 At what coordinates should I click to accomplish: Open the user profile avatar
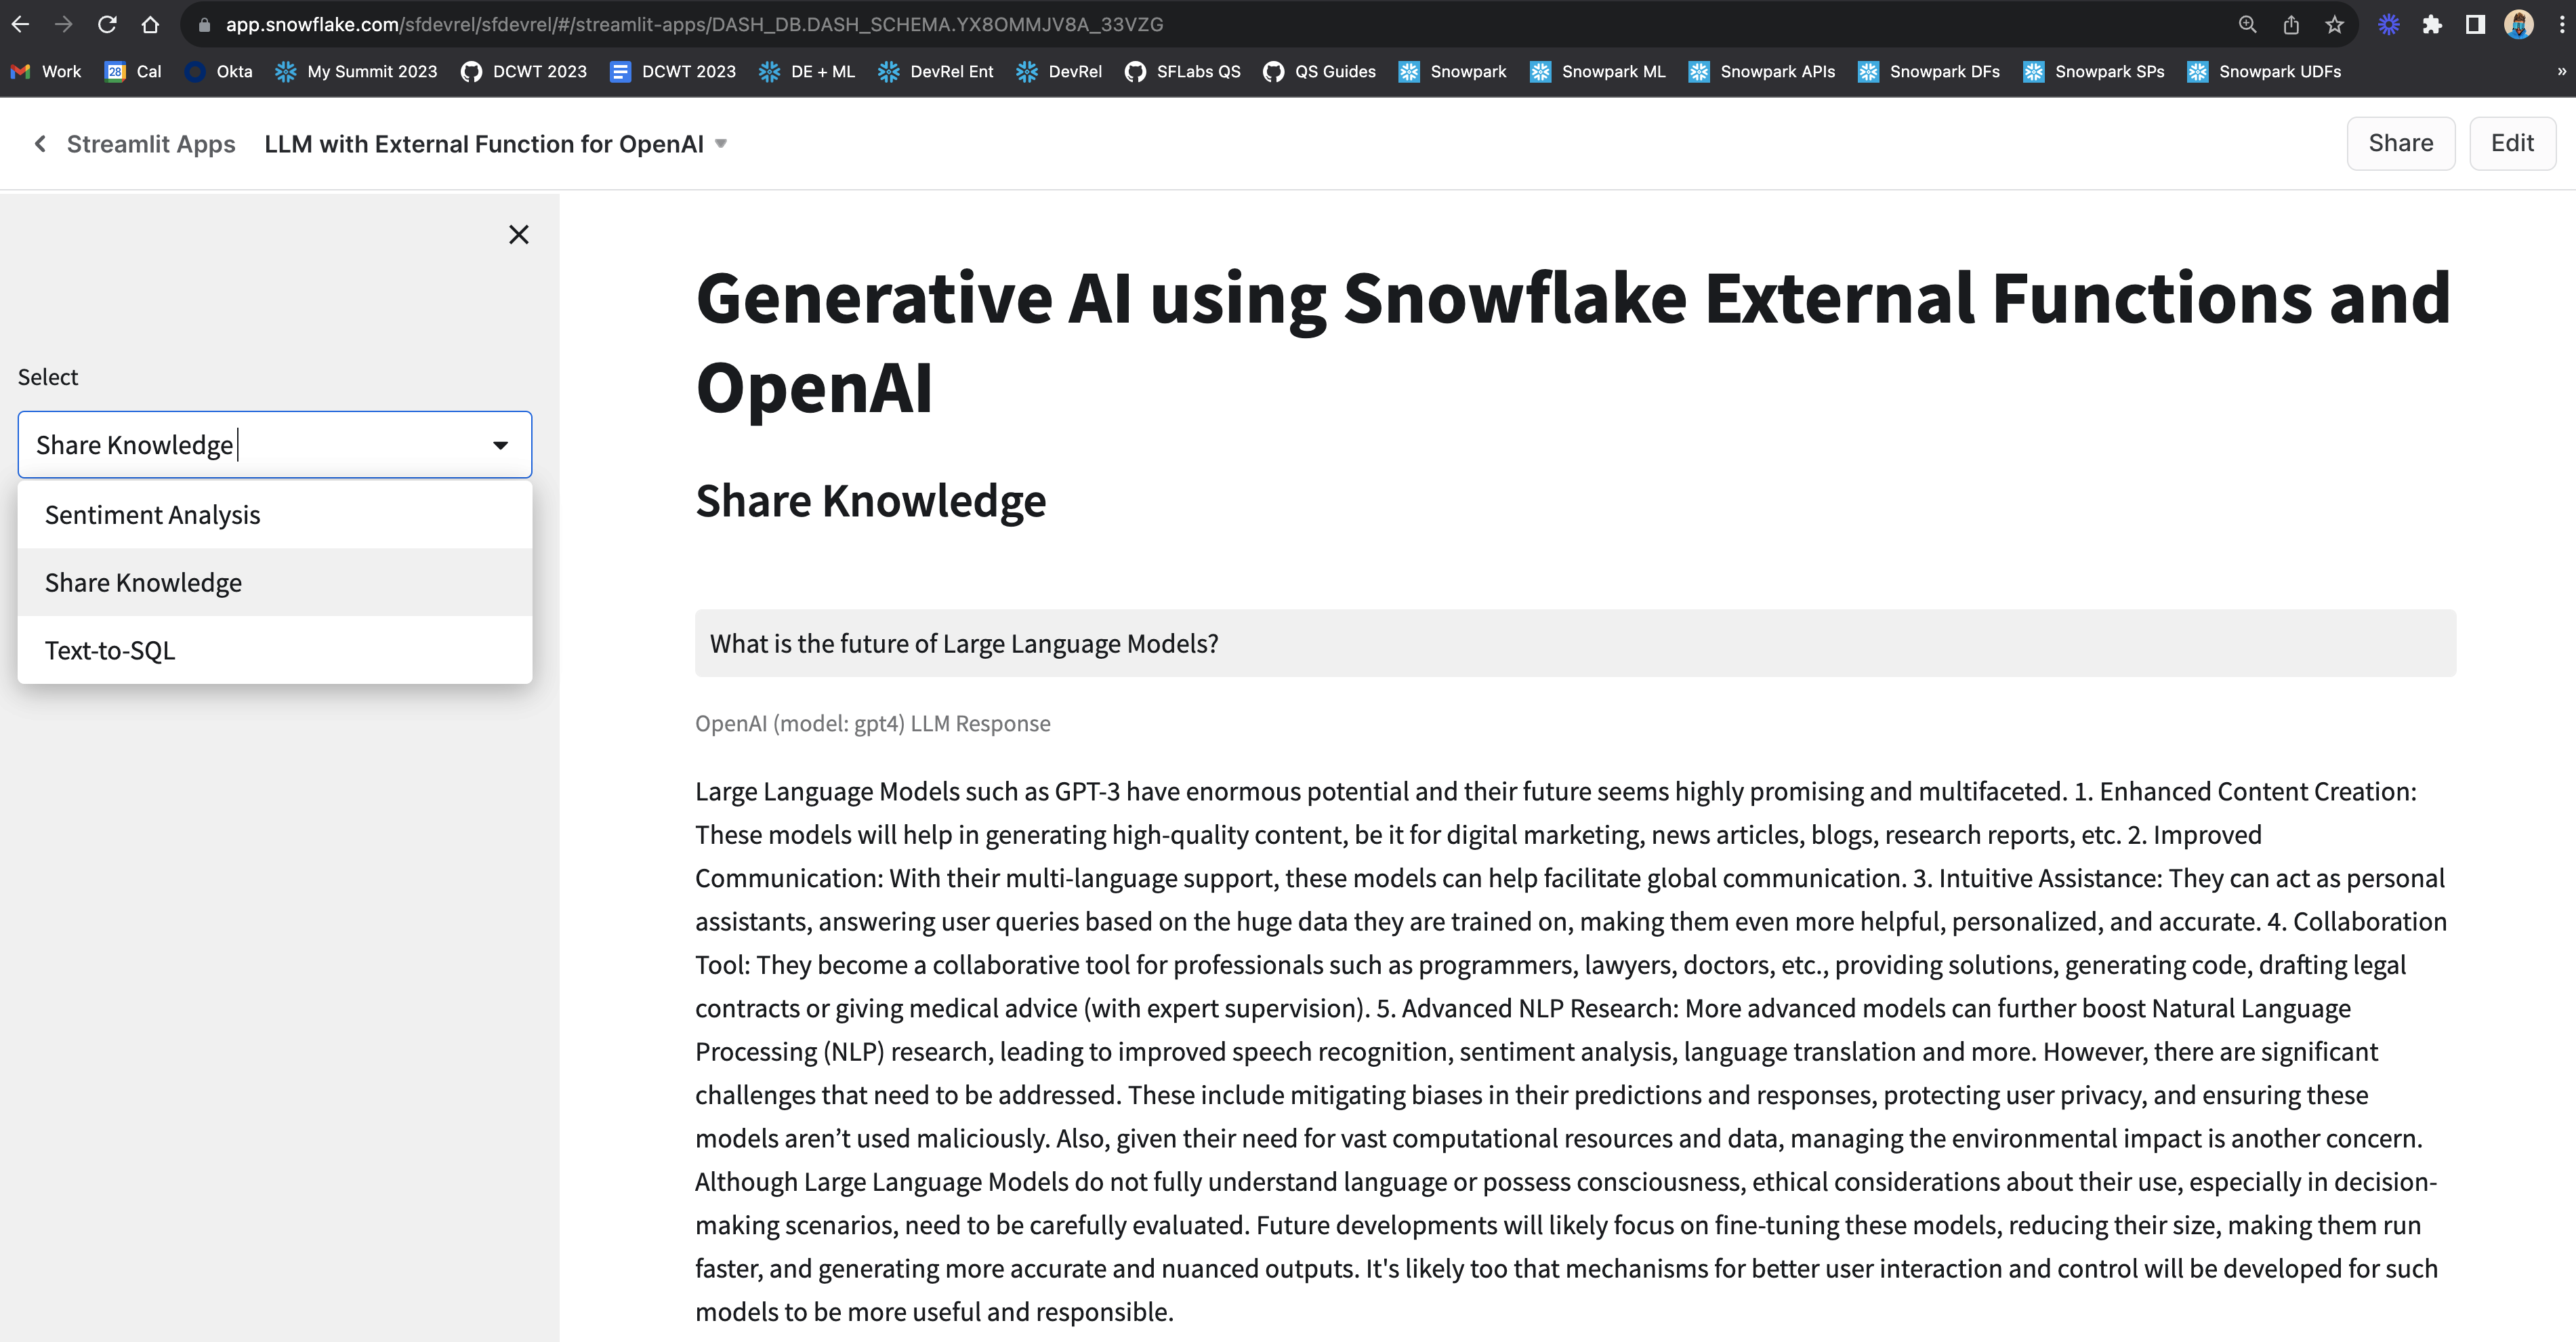pyautogui.click(x=2518, y=24)
